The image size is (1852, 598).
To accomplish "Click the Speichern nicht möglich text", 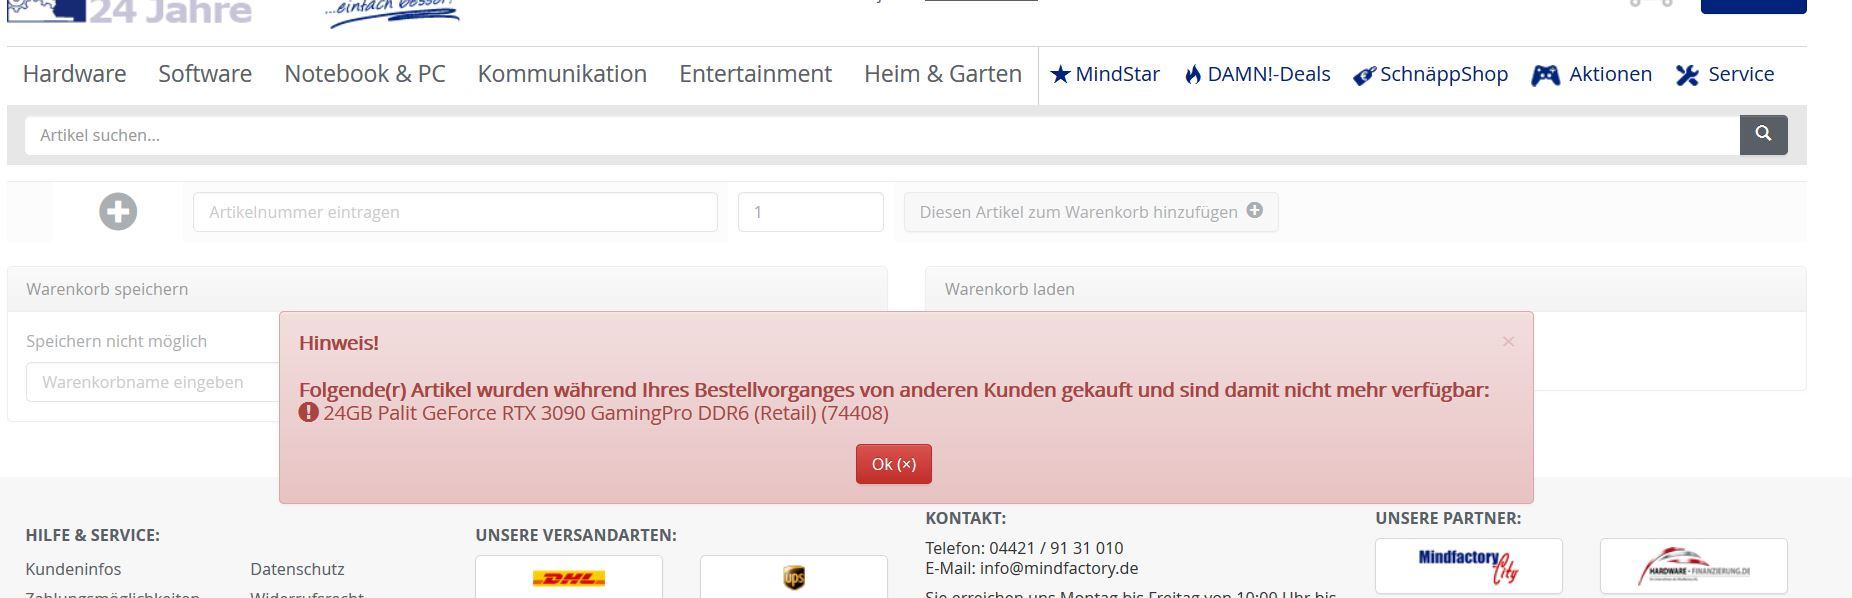I will tap(116, 341).
